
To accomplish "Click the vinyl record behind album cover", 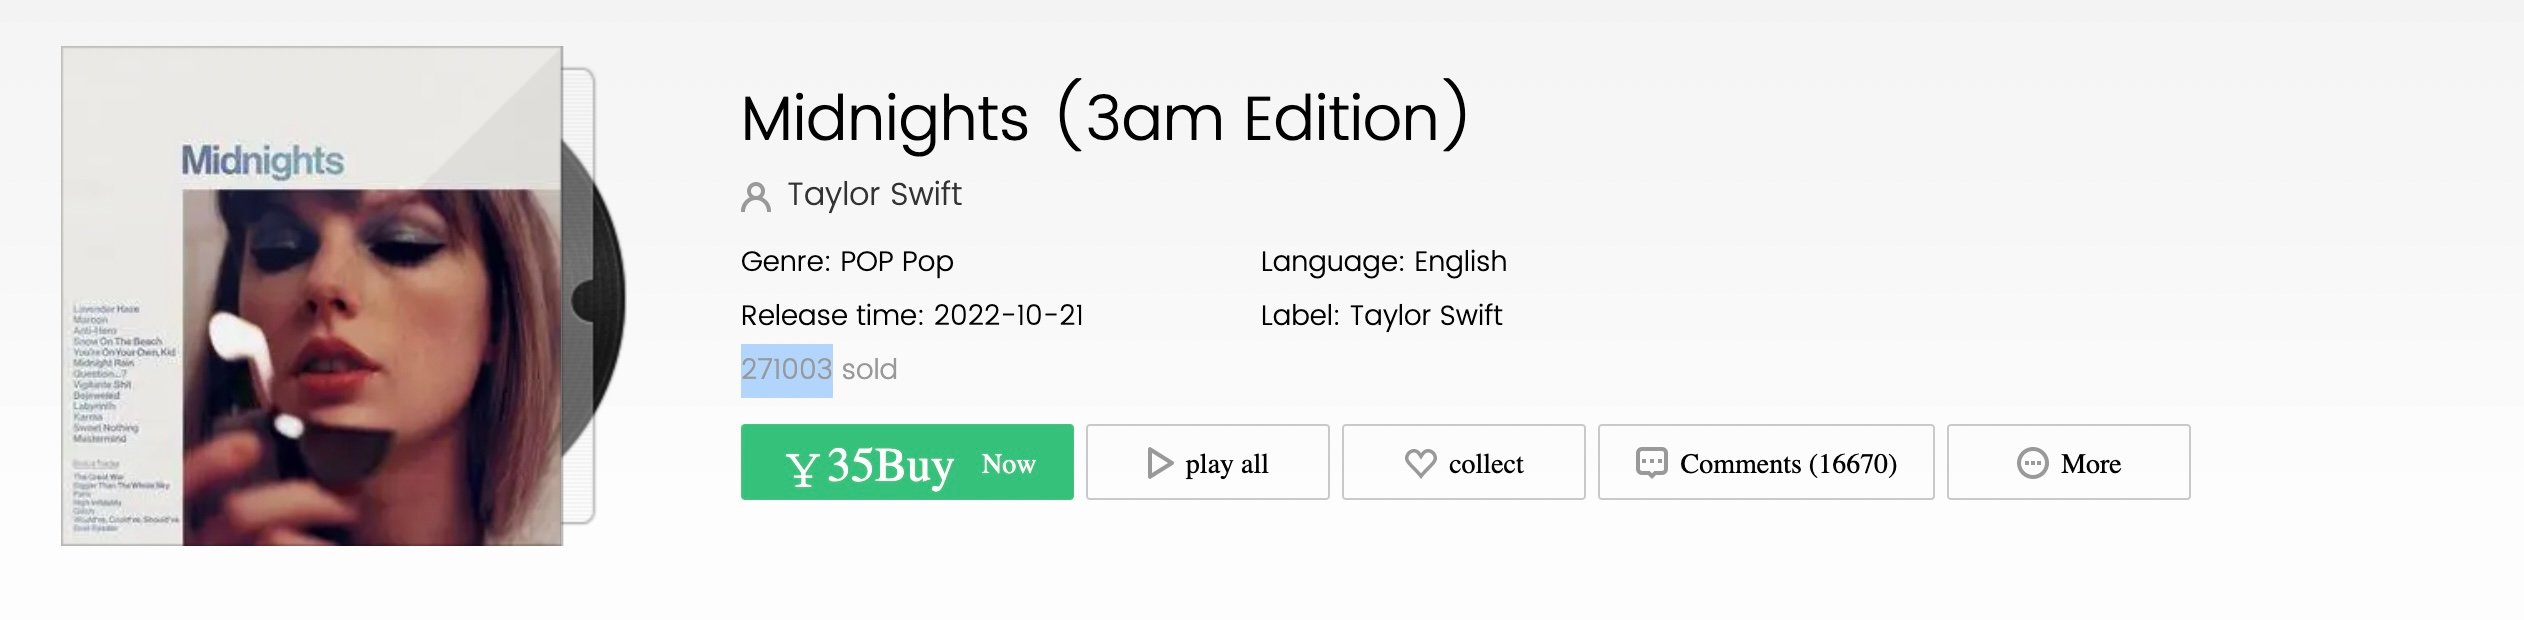I will click(596, 300).
